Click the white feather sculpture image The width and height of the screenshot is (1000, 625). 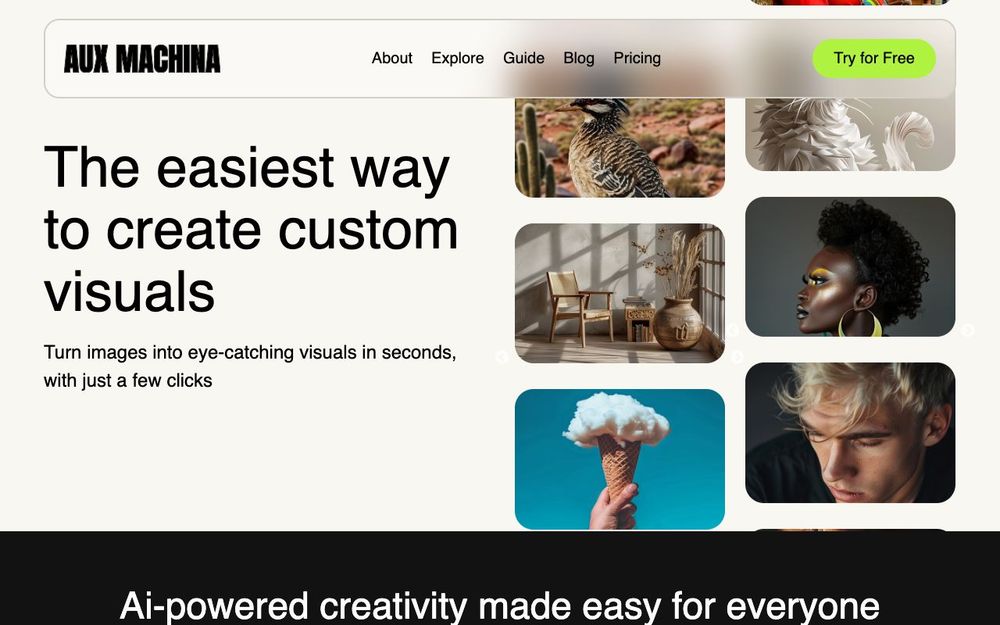[850, 134]
